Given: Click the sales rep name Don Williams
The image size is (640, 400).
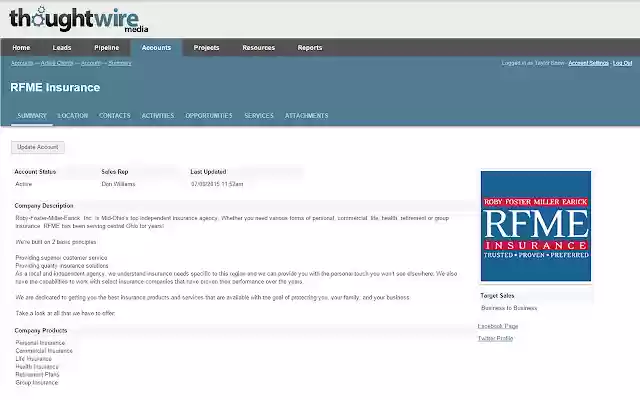Looking at the screenshot, I should (x=118, y=184).
